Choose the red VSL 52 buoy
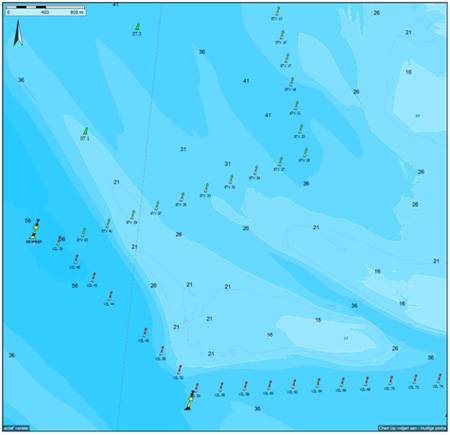 point(179,370)
